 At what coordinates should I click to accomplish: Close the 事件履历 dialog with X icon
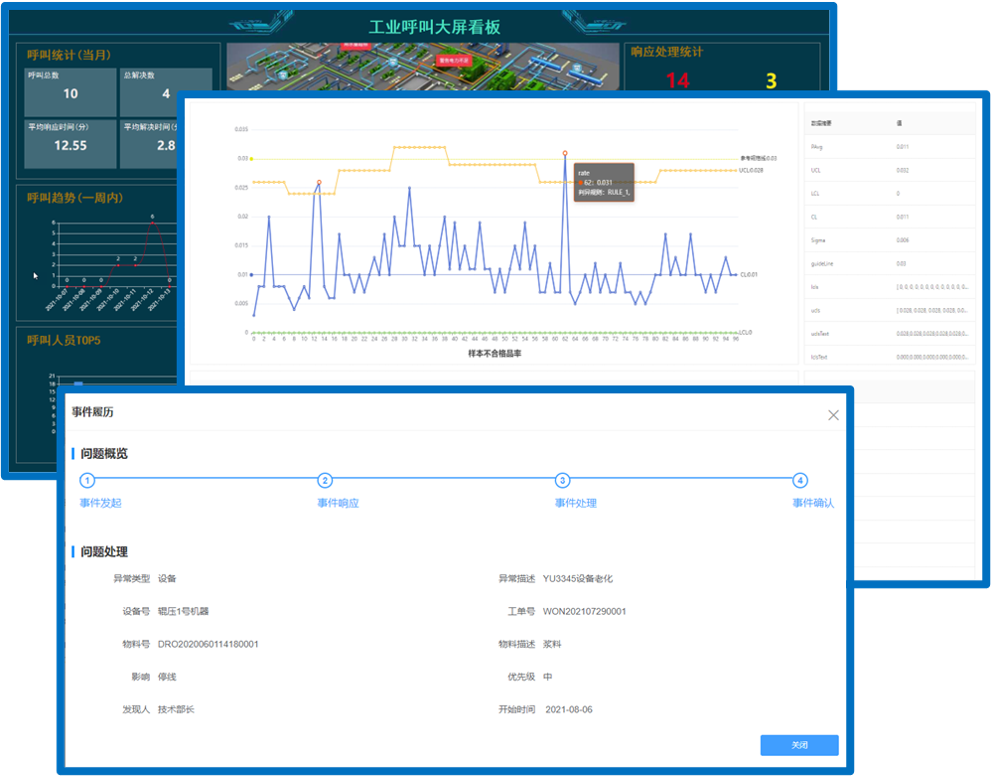[833, 415]
